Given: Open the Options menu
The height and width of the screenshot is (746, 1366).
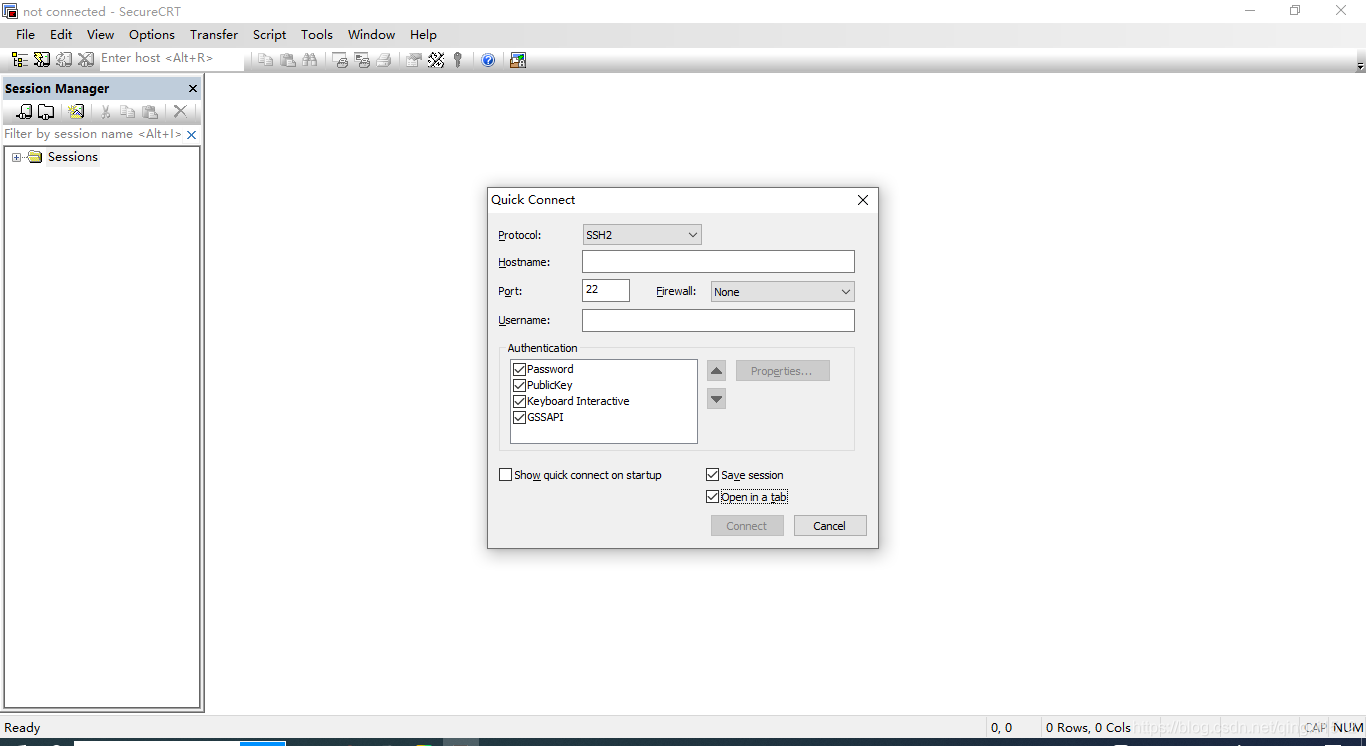Looking at the screenshot, I should click(x=152, y=34).
